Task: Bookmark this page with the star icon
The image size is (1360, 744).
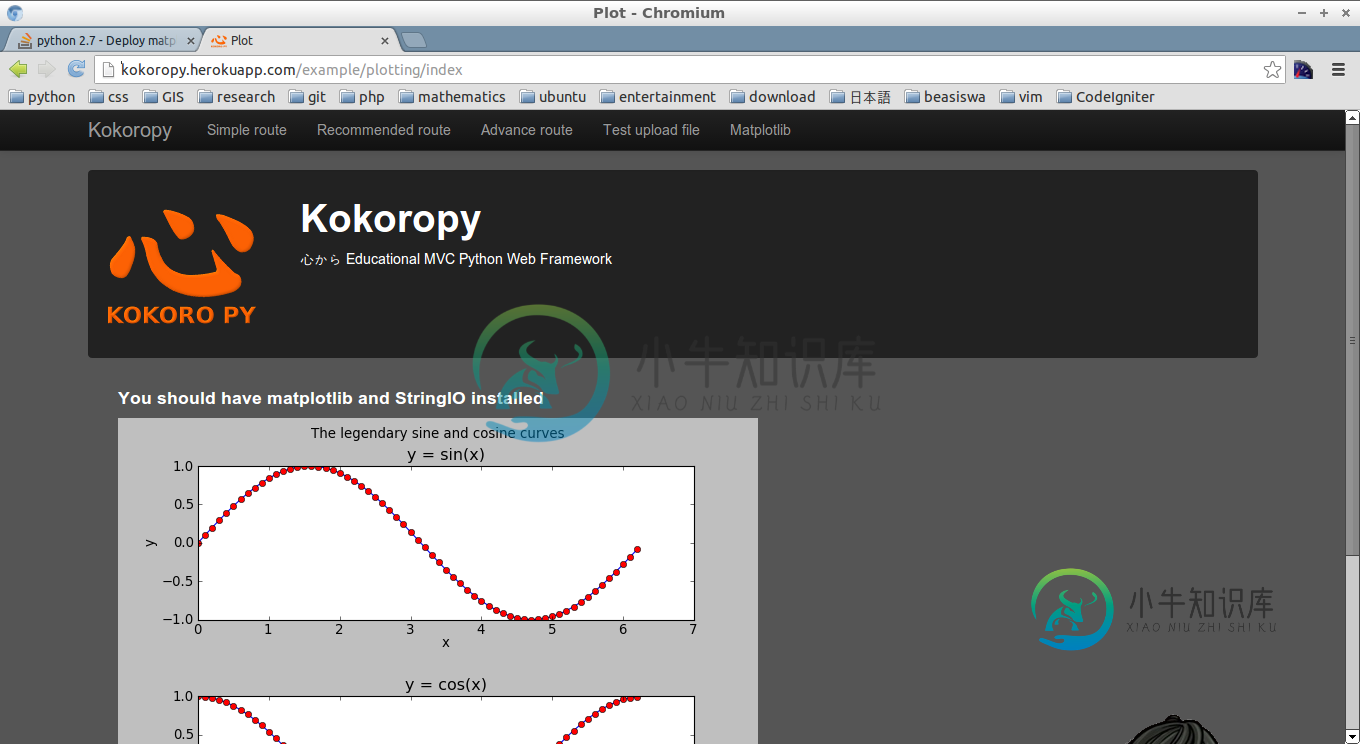Action: pyautogui.click(x=1272, y=69)
